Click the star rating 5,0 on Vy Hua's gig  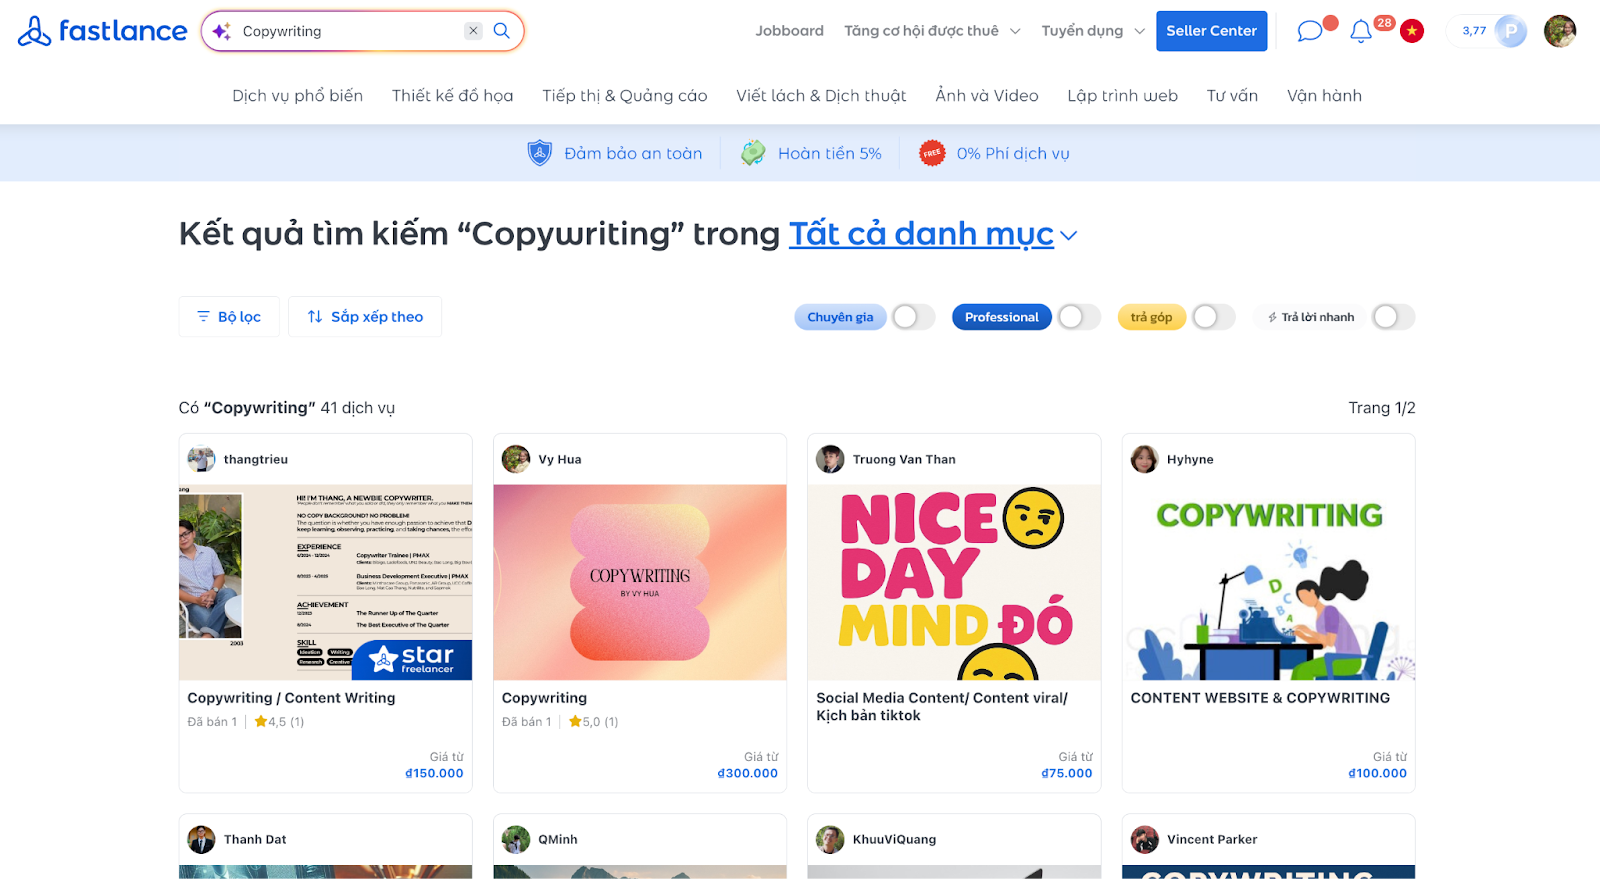click(594, 721)
